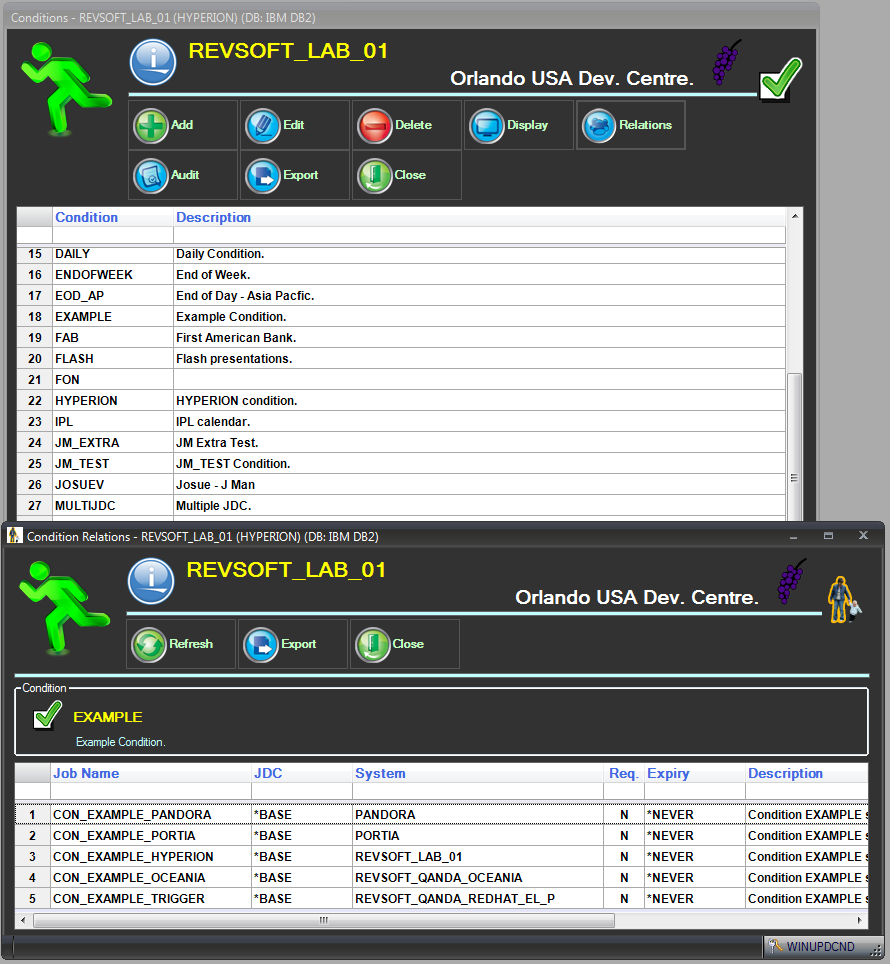
Task: Click the Add condition button
Action: (182, 125)
